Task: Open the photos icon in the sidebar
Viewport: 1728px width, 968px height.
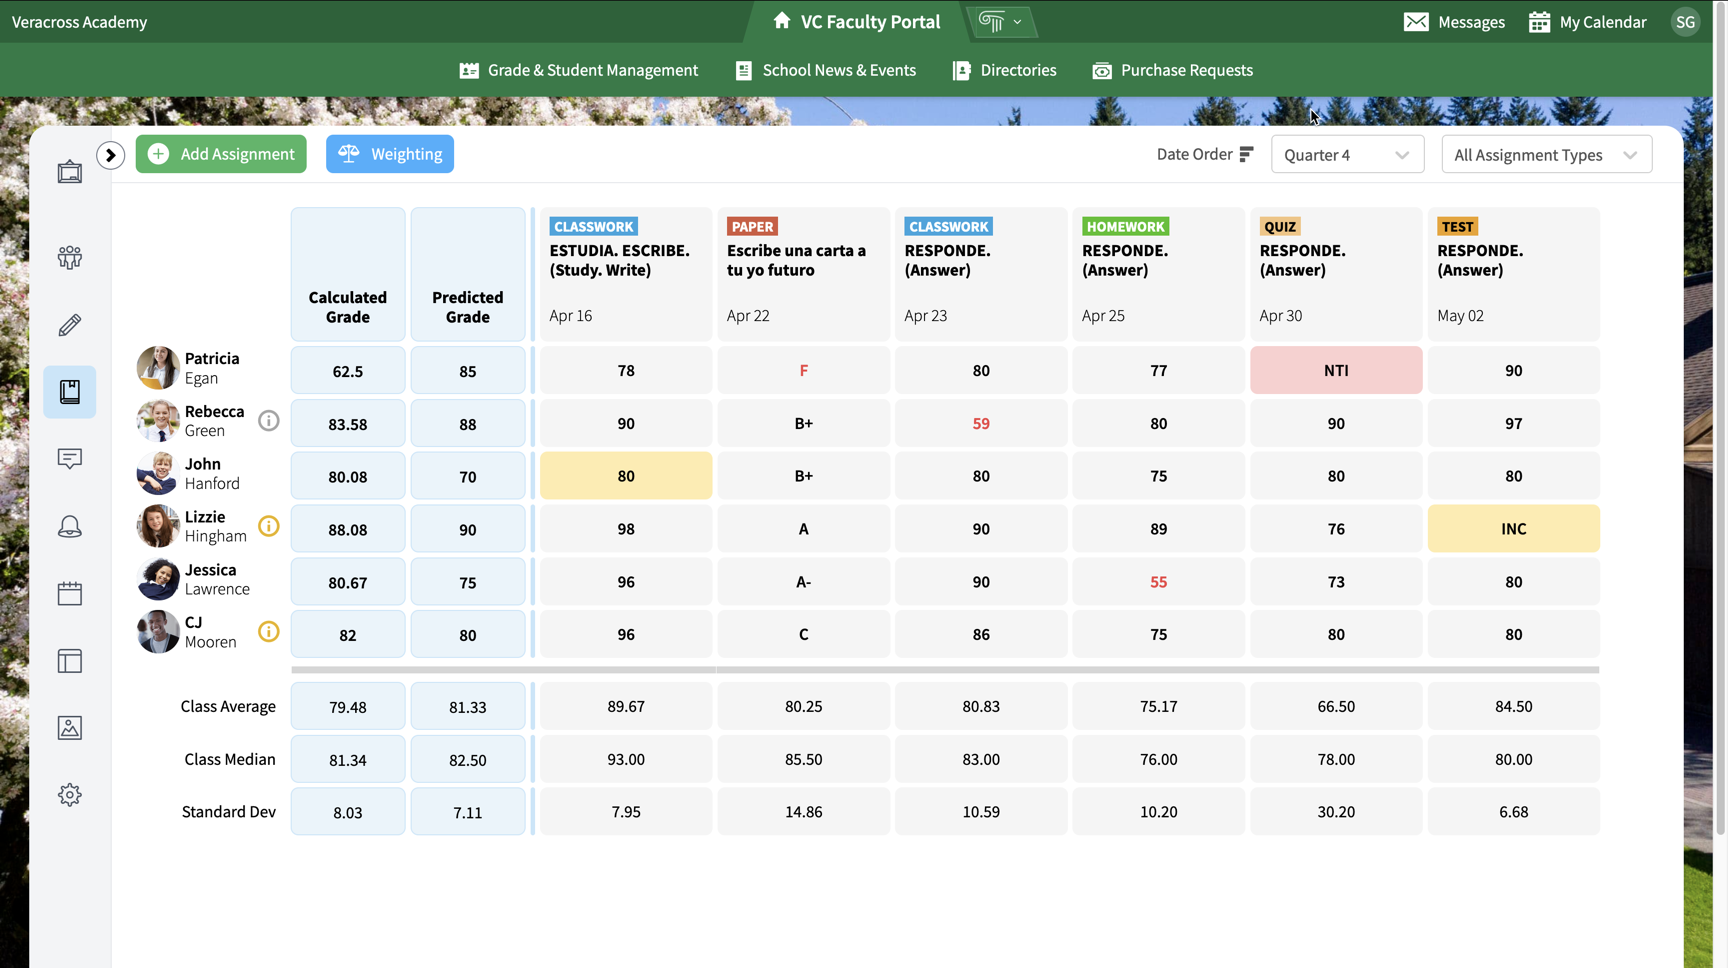Action: (69, 728)
